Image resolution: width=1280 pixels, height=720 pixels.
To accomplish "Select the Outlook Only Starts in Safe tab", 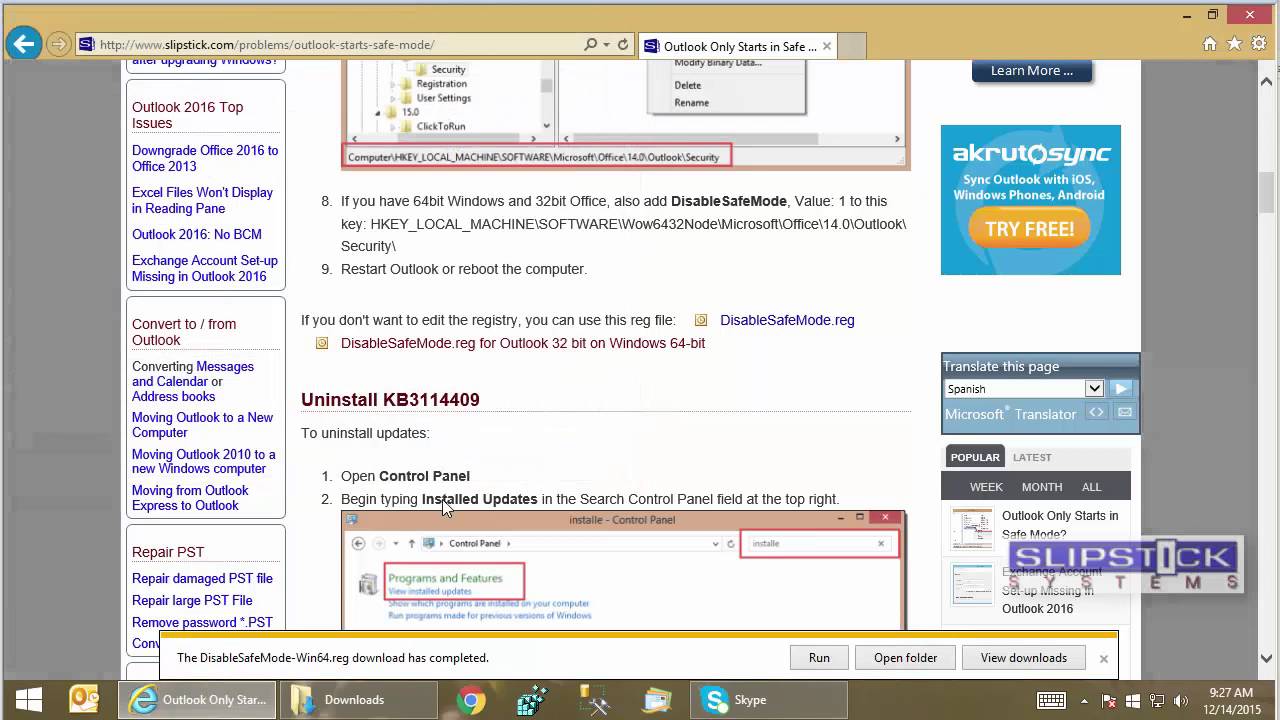I will point(738,46).
